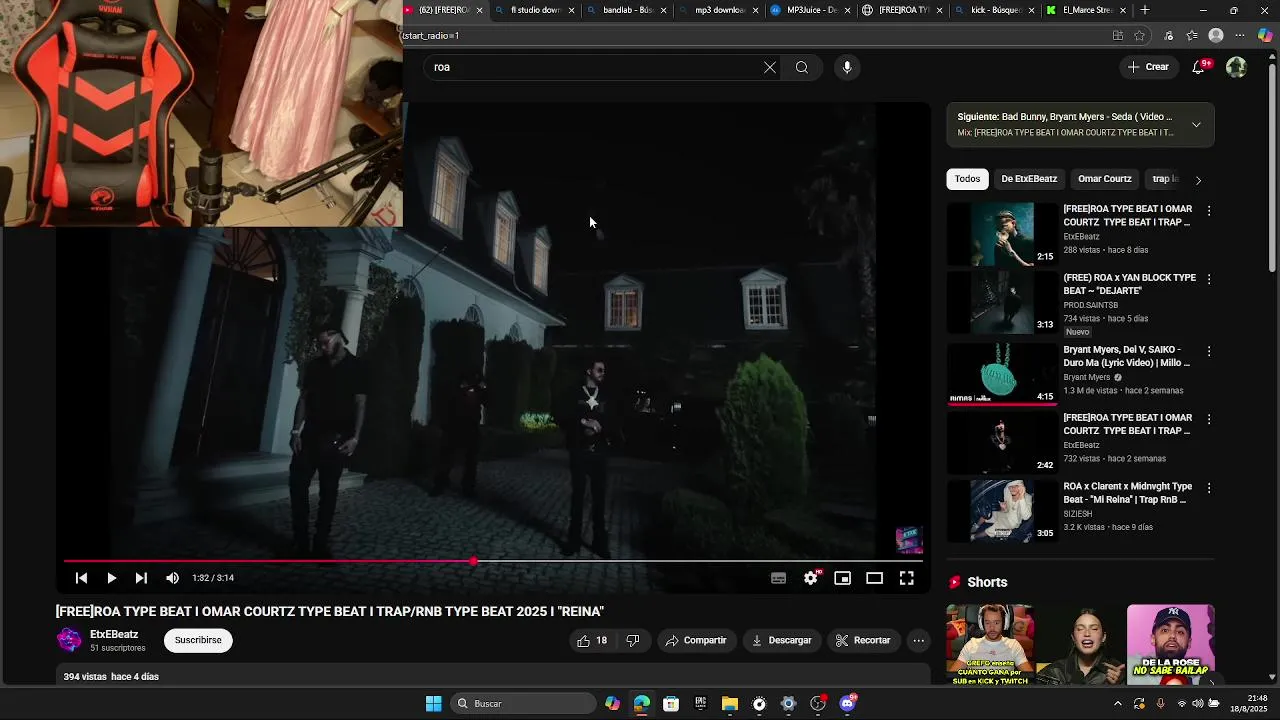The image size is (1280, 720).
Task: Subscribe to EtxEBeatz with Suscribirse
Action: coord(198,640)
